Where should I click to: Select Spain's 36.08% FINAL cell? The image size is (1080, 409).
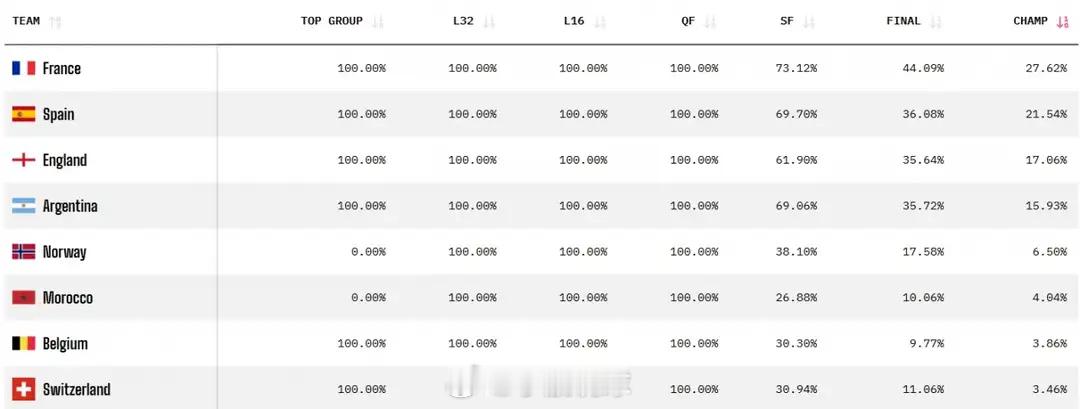tap(923, 114)
